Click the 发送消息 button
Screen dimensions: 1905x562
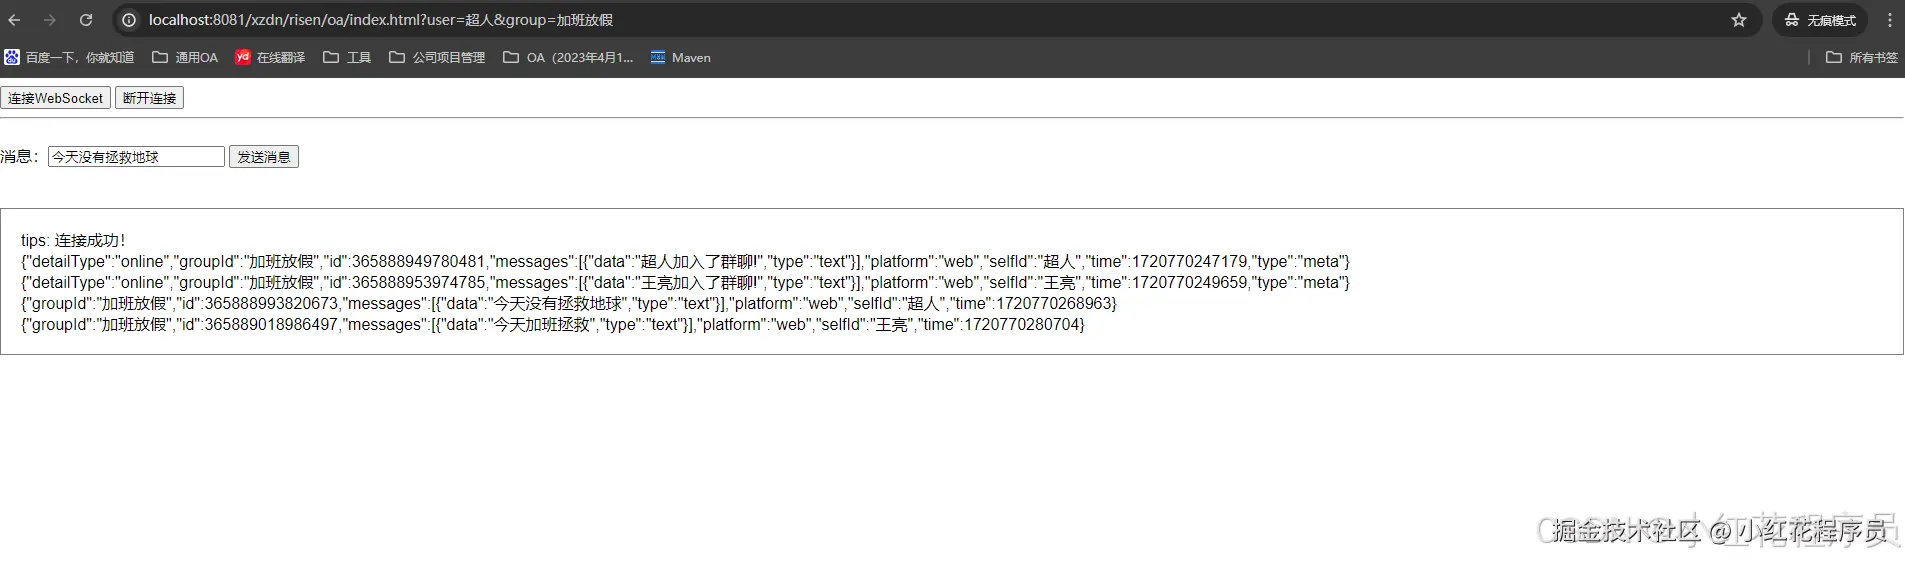[x=264, y=157]
